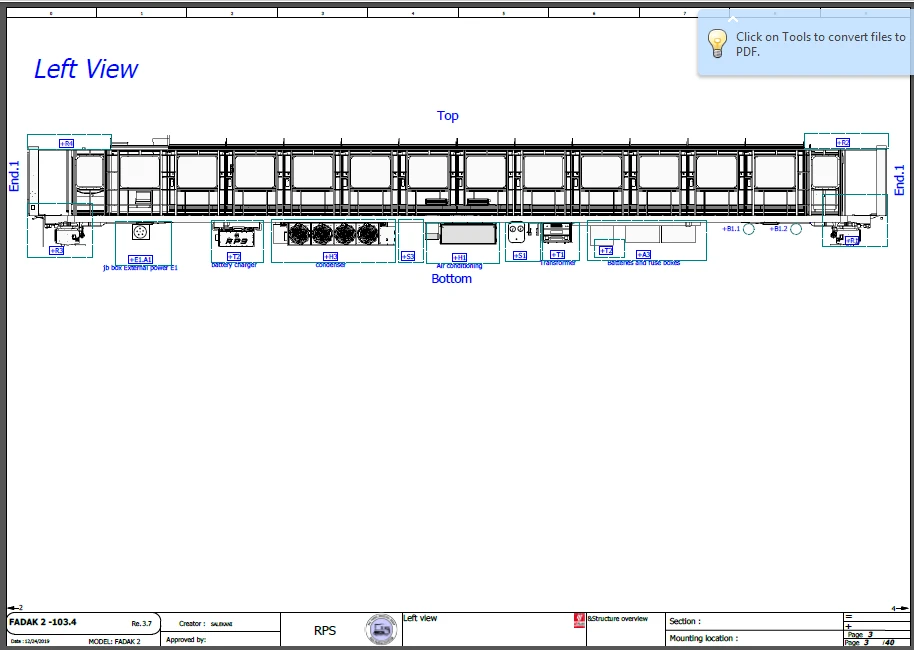914x650 pixels.
Task: Click the circle next to +B1.1
Action: click(748, 229)
